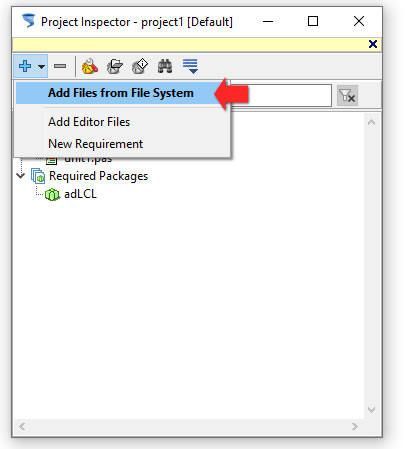Click inside the filter text field
This screenshot has width=414, height=449.
click(x=281, y=95)
